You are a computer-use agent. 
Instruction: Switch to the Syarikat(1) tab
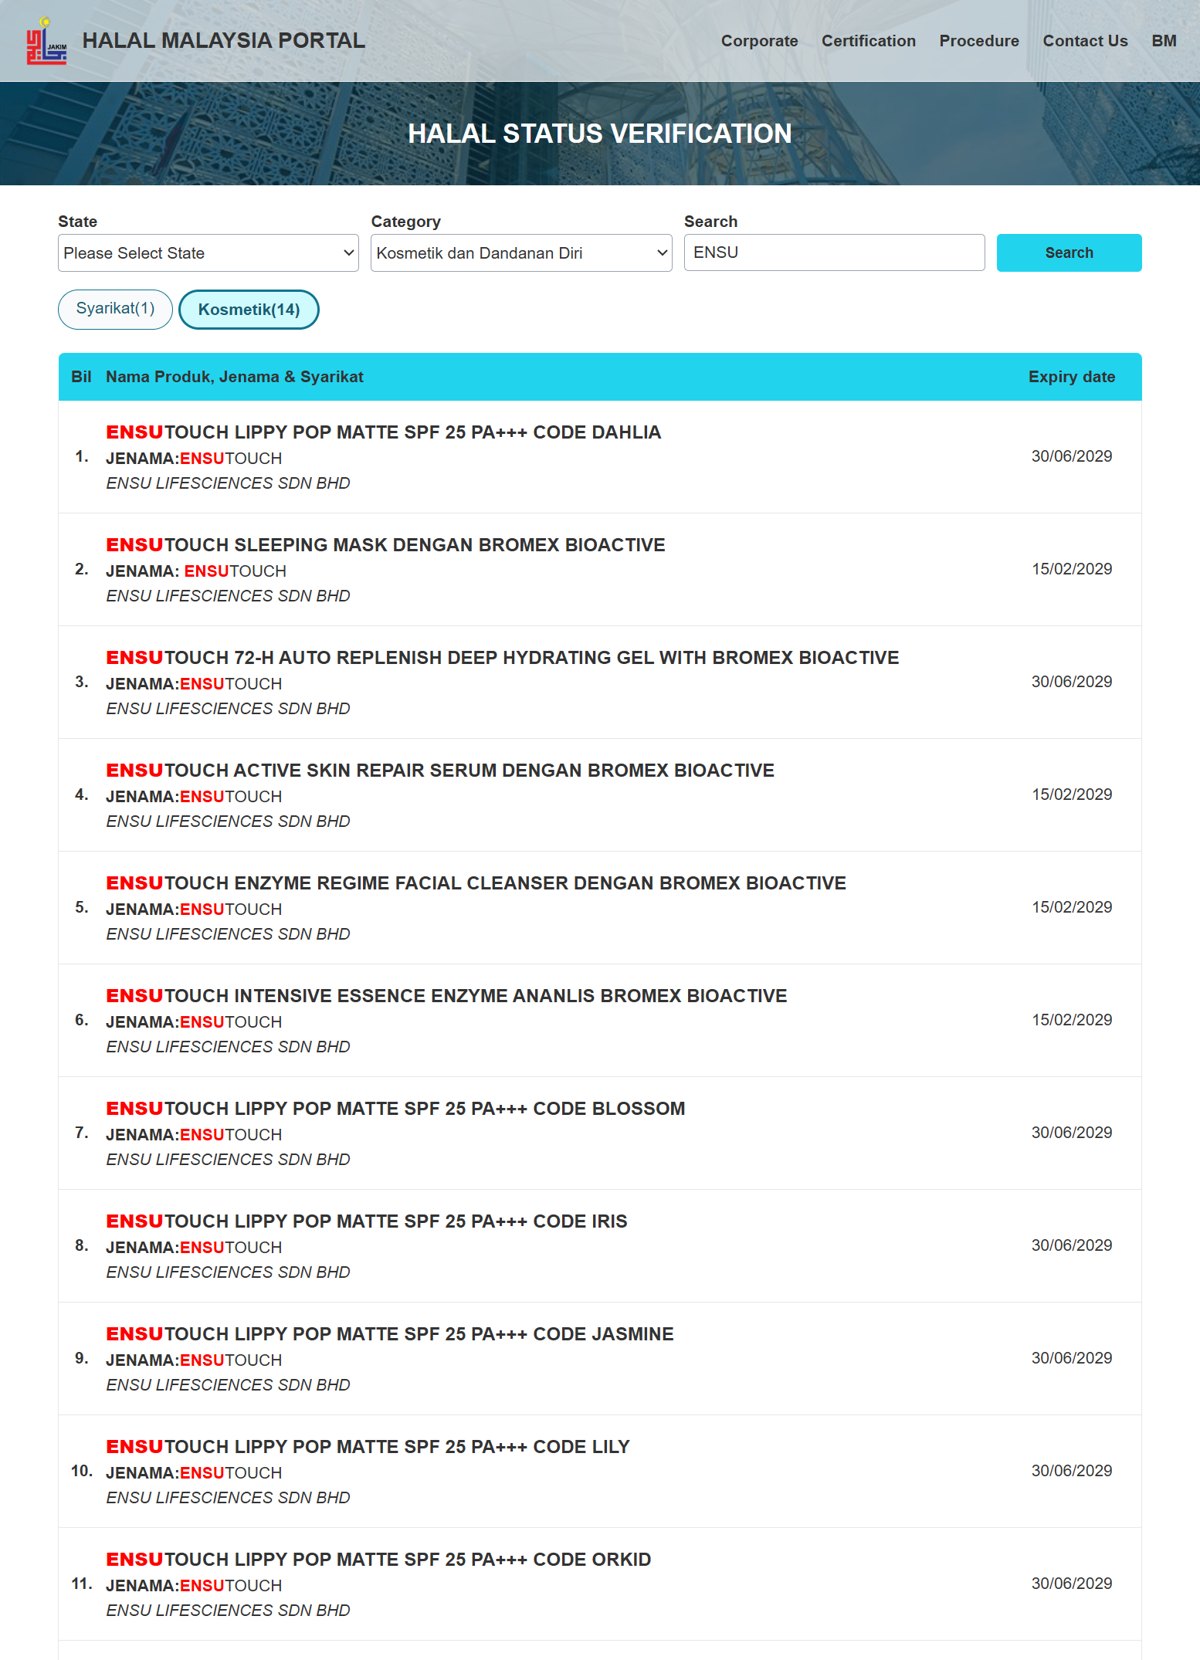click(115, 309)
